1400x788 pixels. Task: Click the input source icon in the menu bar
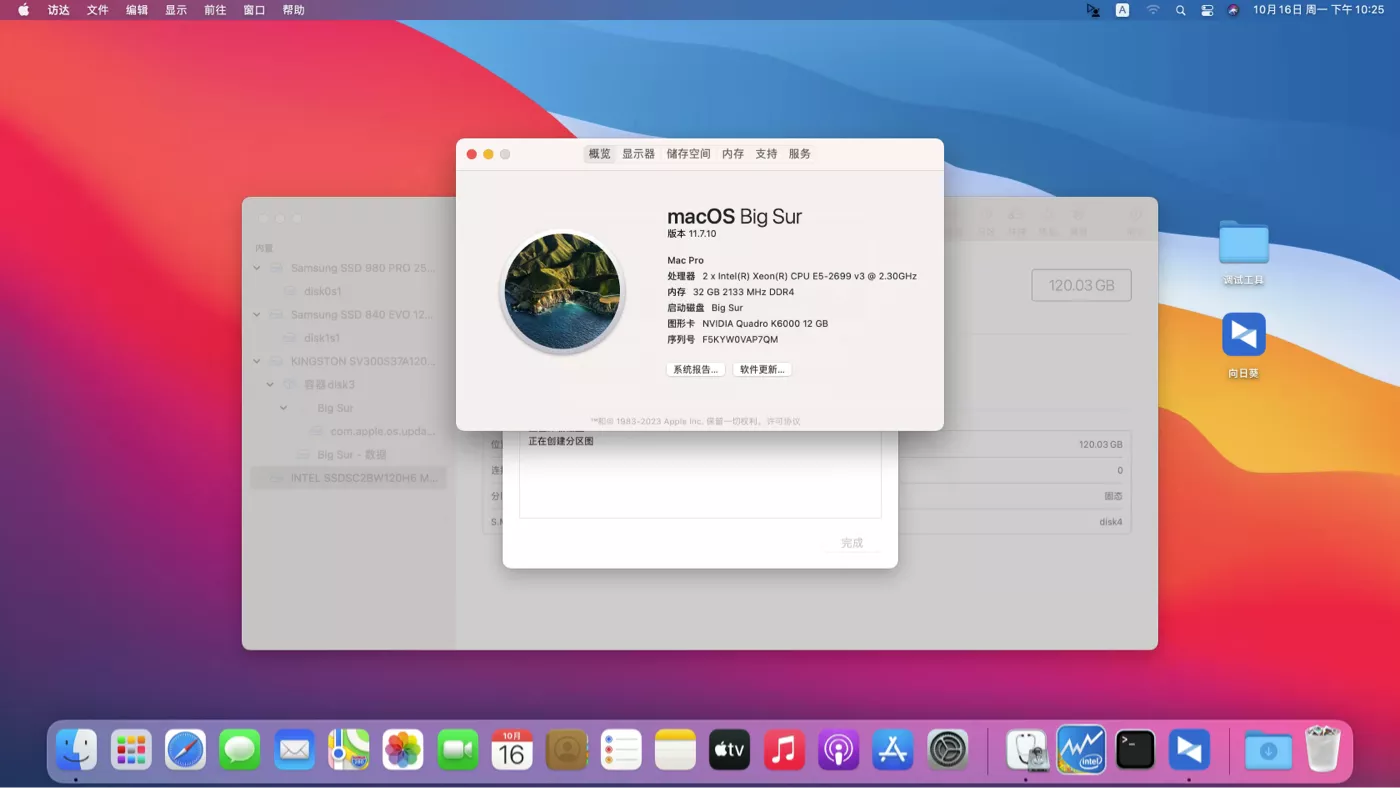click(x=1122, y=9)
